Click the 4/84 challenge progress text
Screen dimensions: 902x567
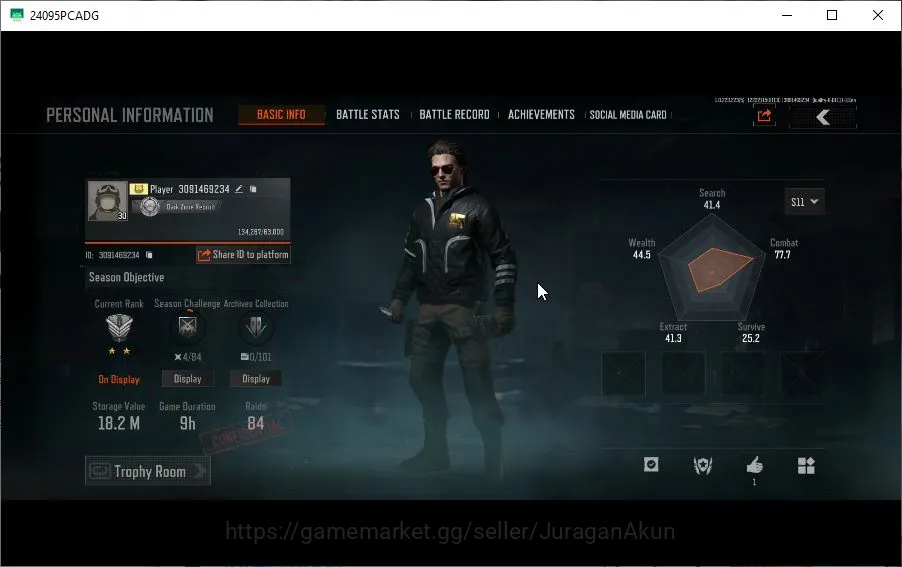(188, 357)
